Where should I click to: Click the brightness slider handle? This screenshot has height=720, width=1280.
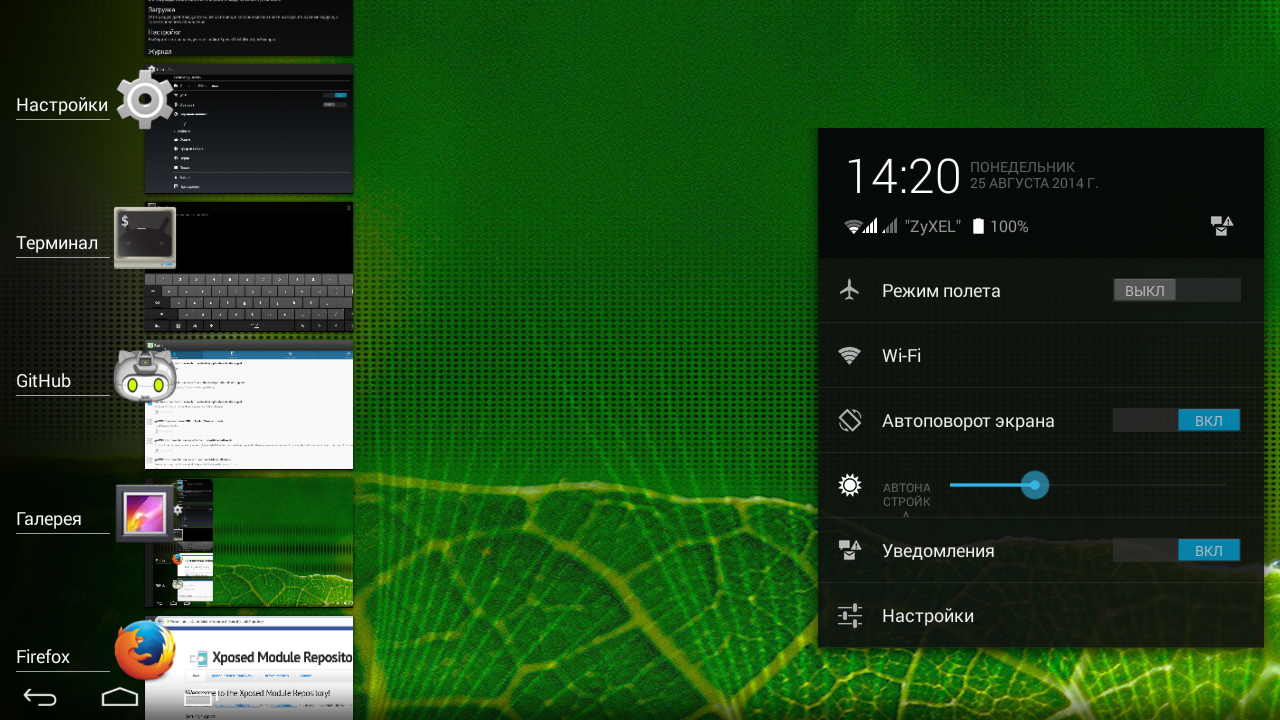pyautogui.click(x=1035, y=486)
